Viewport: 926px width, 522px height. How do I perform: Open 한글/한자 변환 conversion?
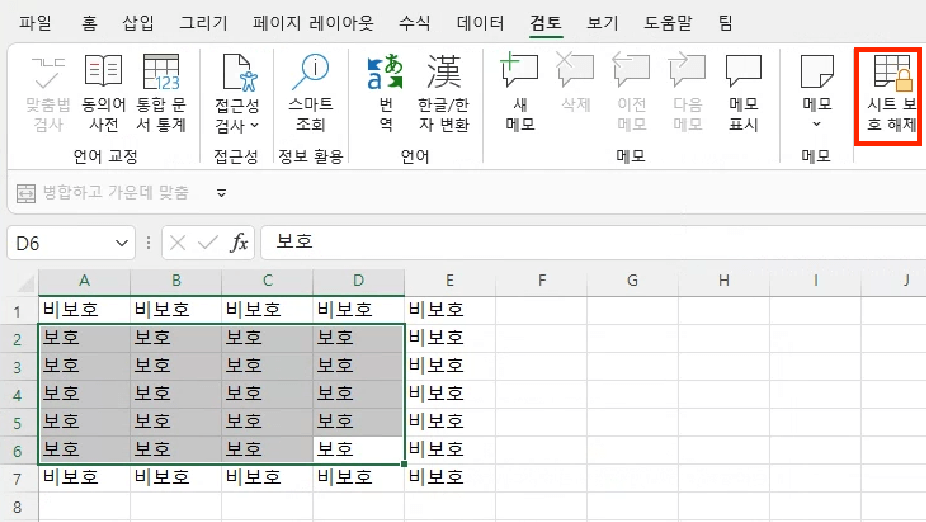point(444,93)
